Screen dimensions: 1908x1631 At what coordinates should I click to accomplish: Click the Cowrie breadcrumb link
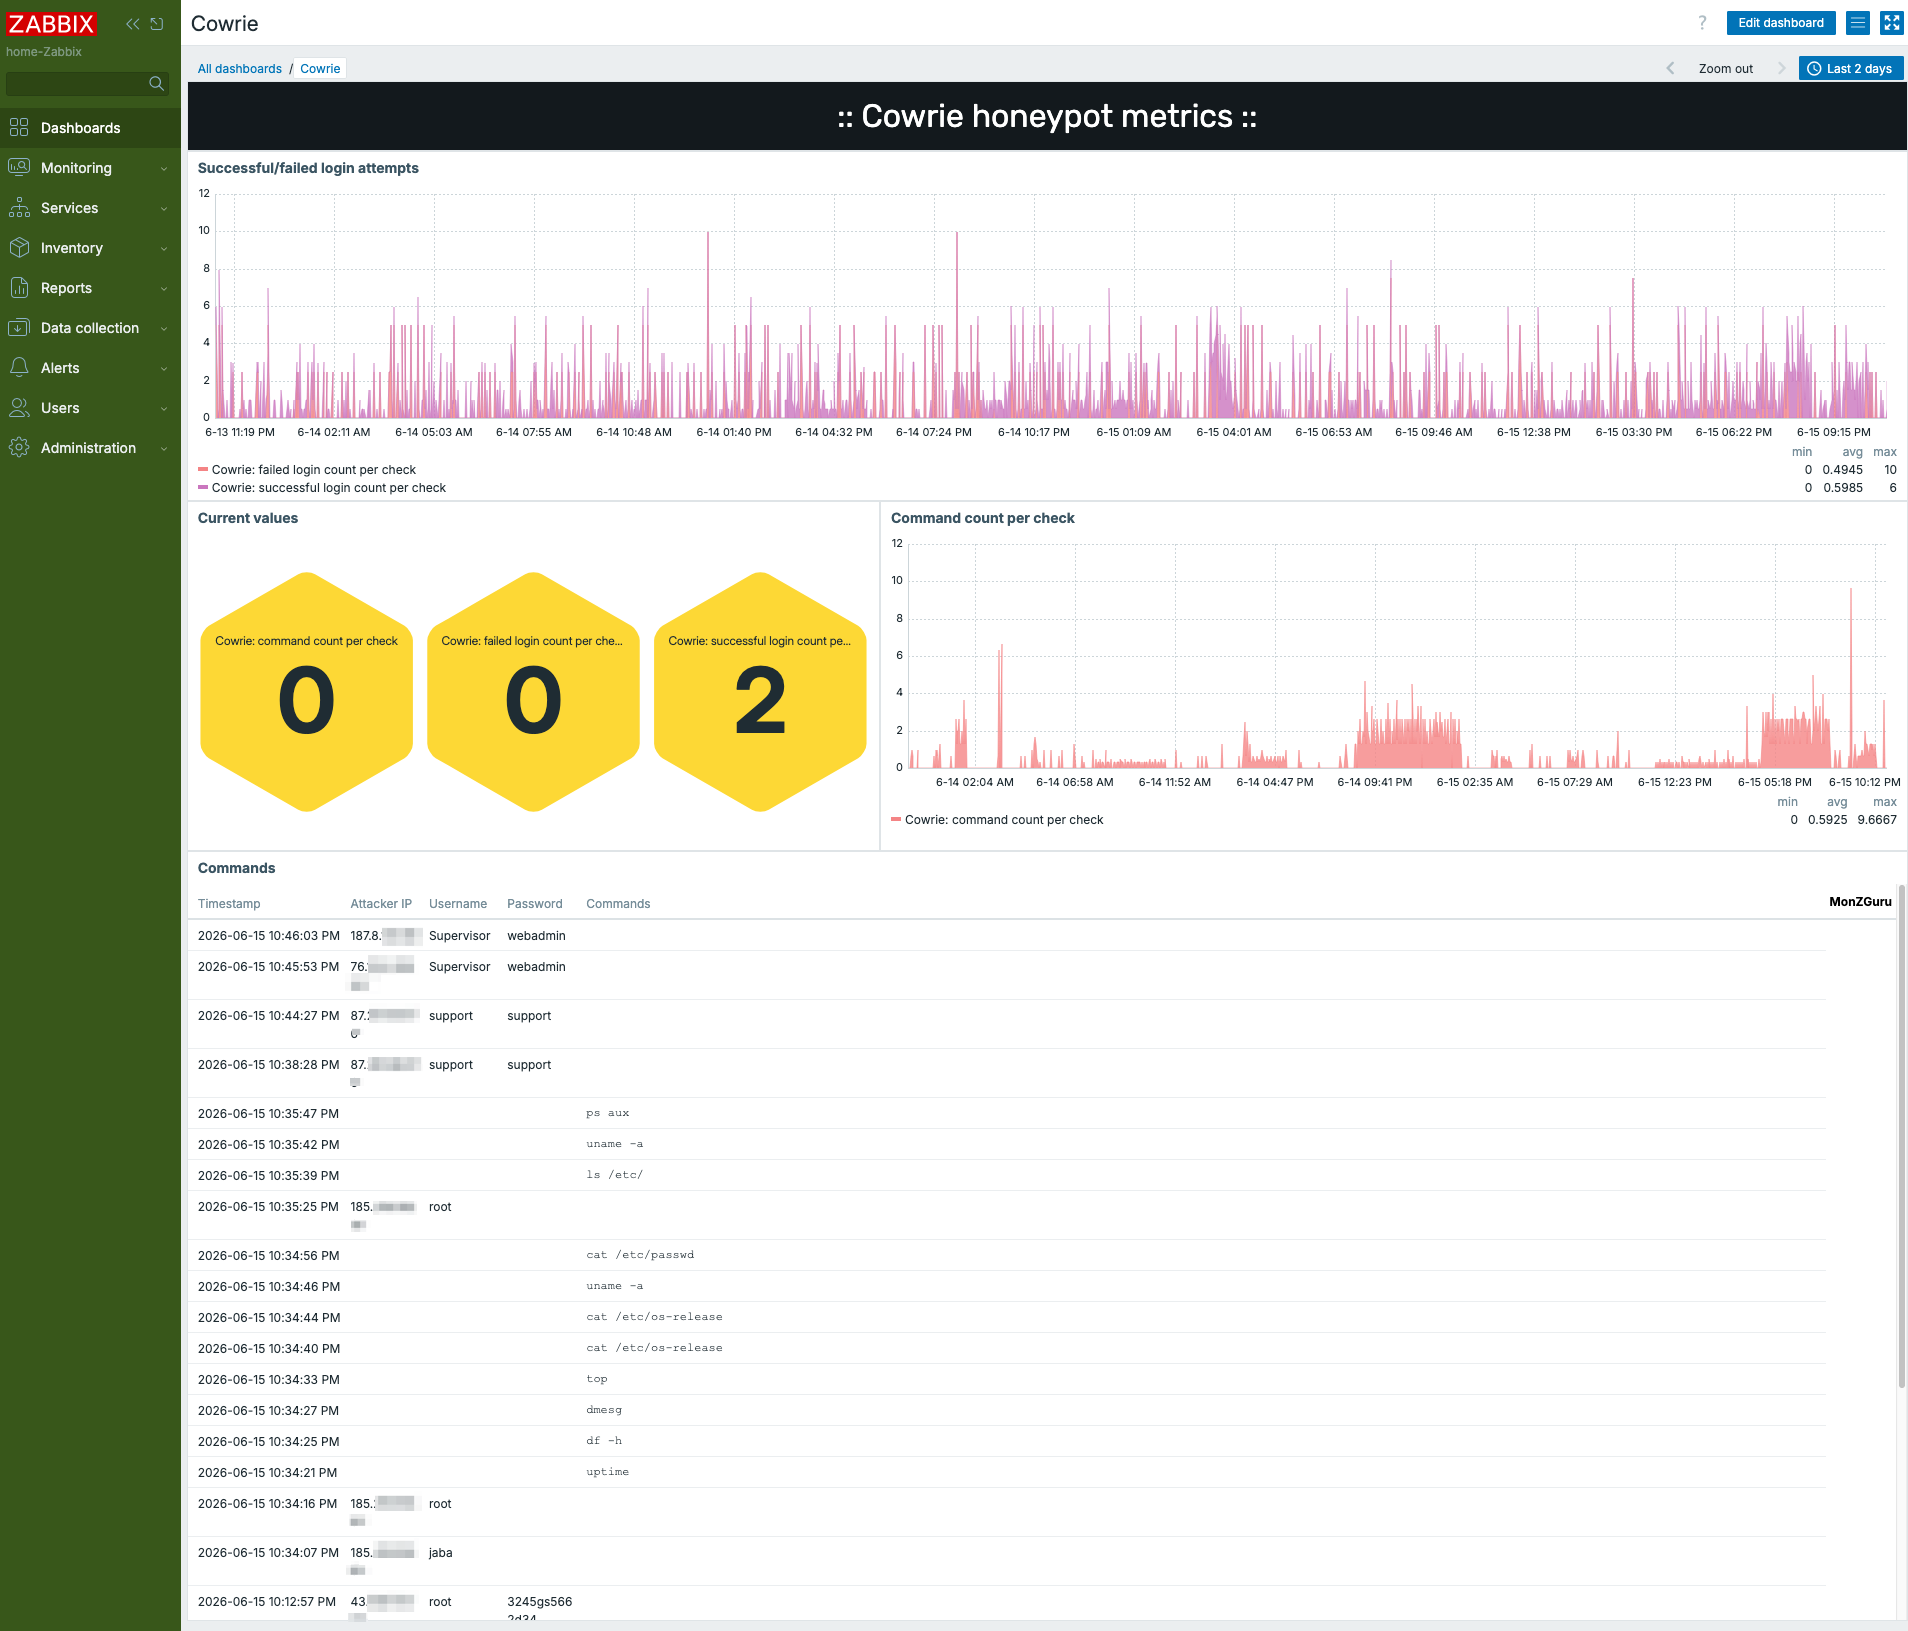click(320, 69)
